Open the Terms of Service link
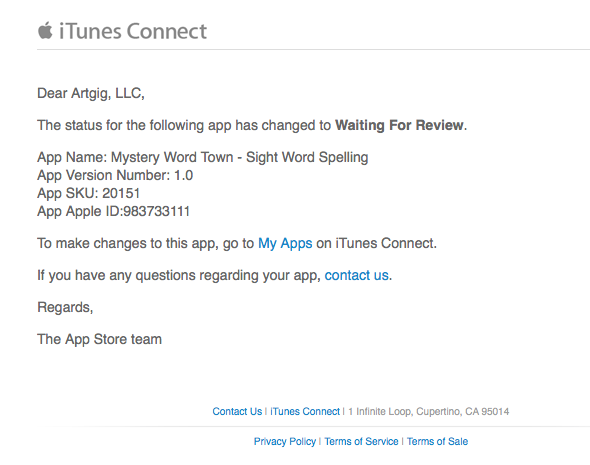The image size is (590, 465). pos(361,441)
